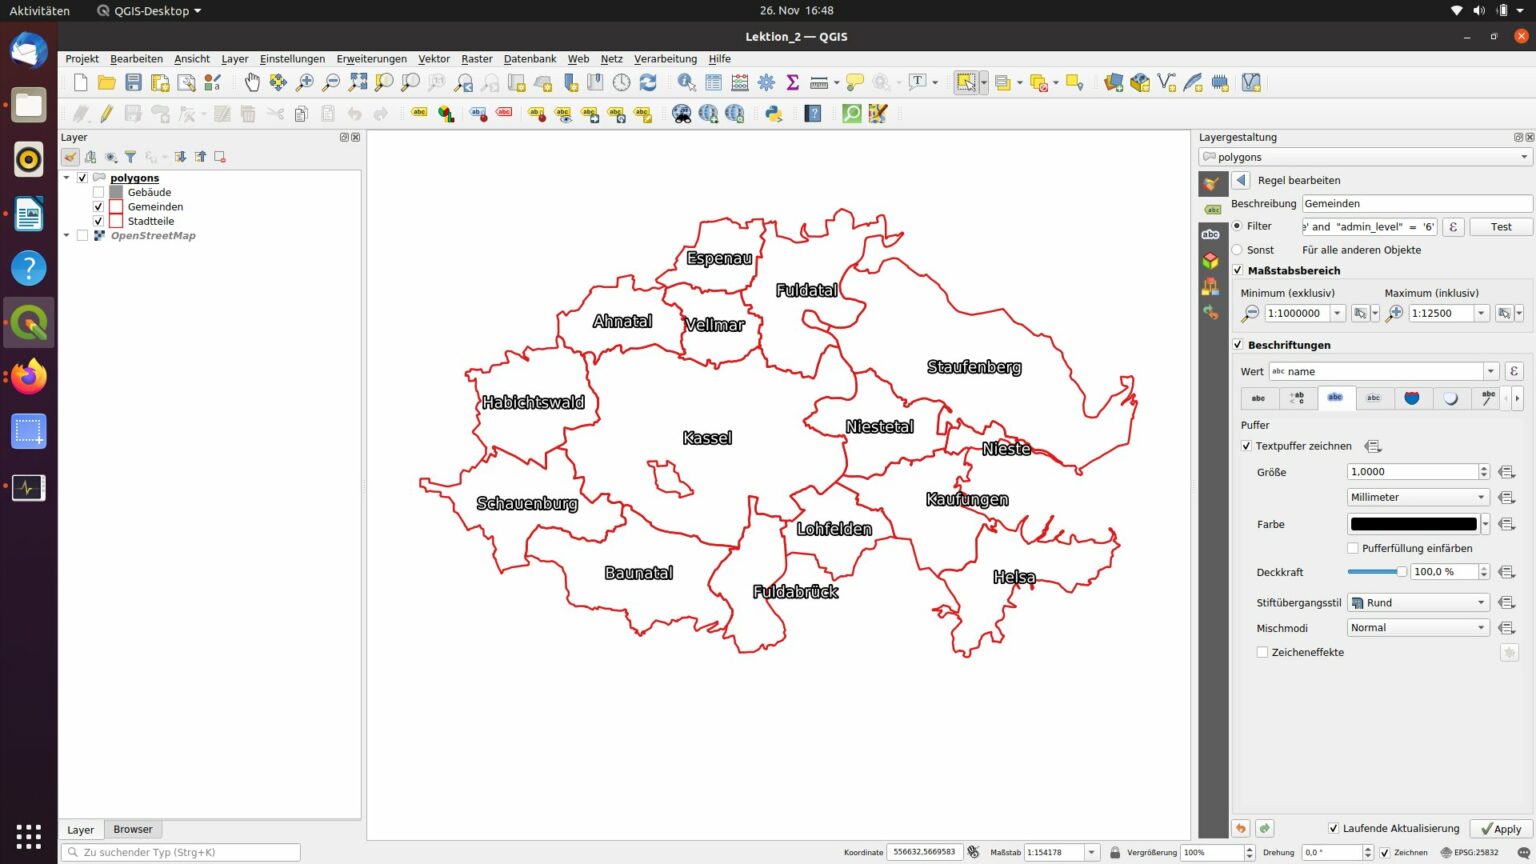The width and height of the screenshot is (1536, 864).
Task: Switch to the Browser tab
Action: point(133,829)
